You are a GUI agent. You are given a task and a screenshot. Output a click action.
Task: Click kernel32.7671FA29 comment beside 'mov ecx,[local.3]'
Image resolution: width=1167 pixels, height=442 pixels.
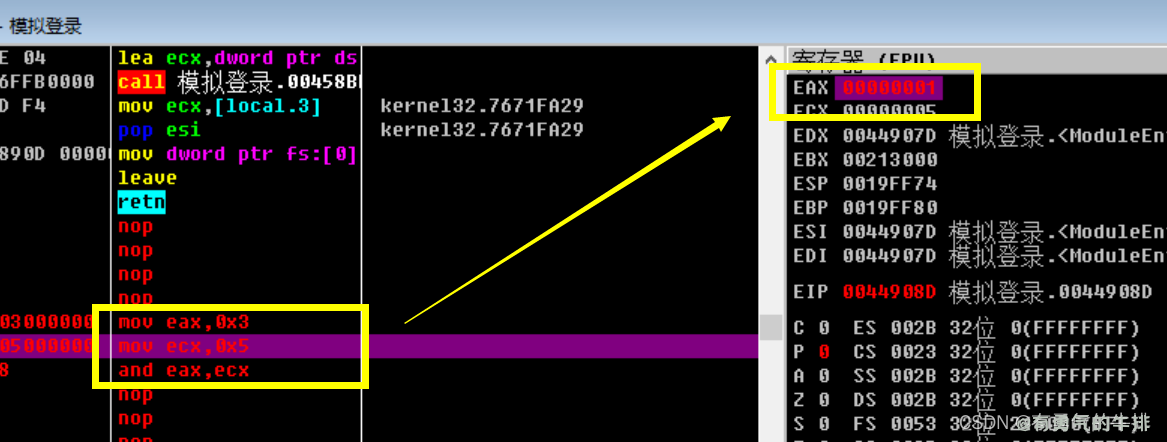point(481,106)
